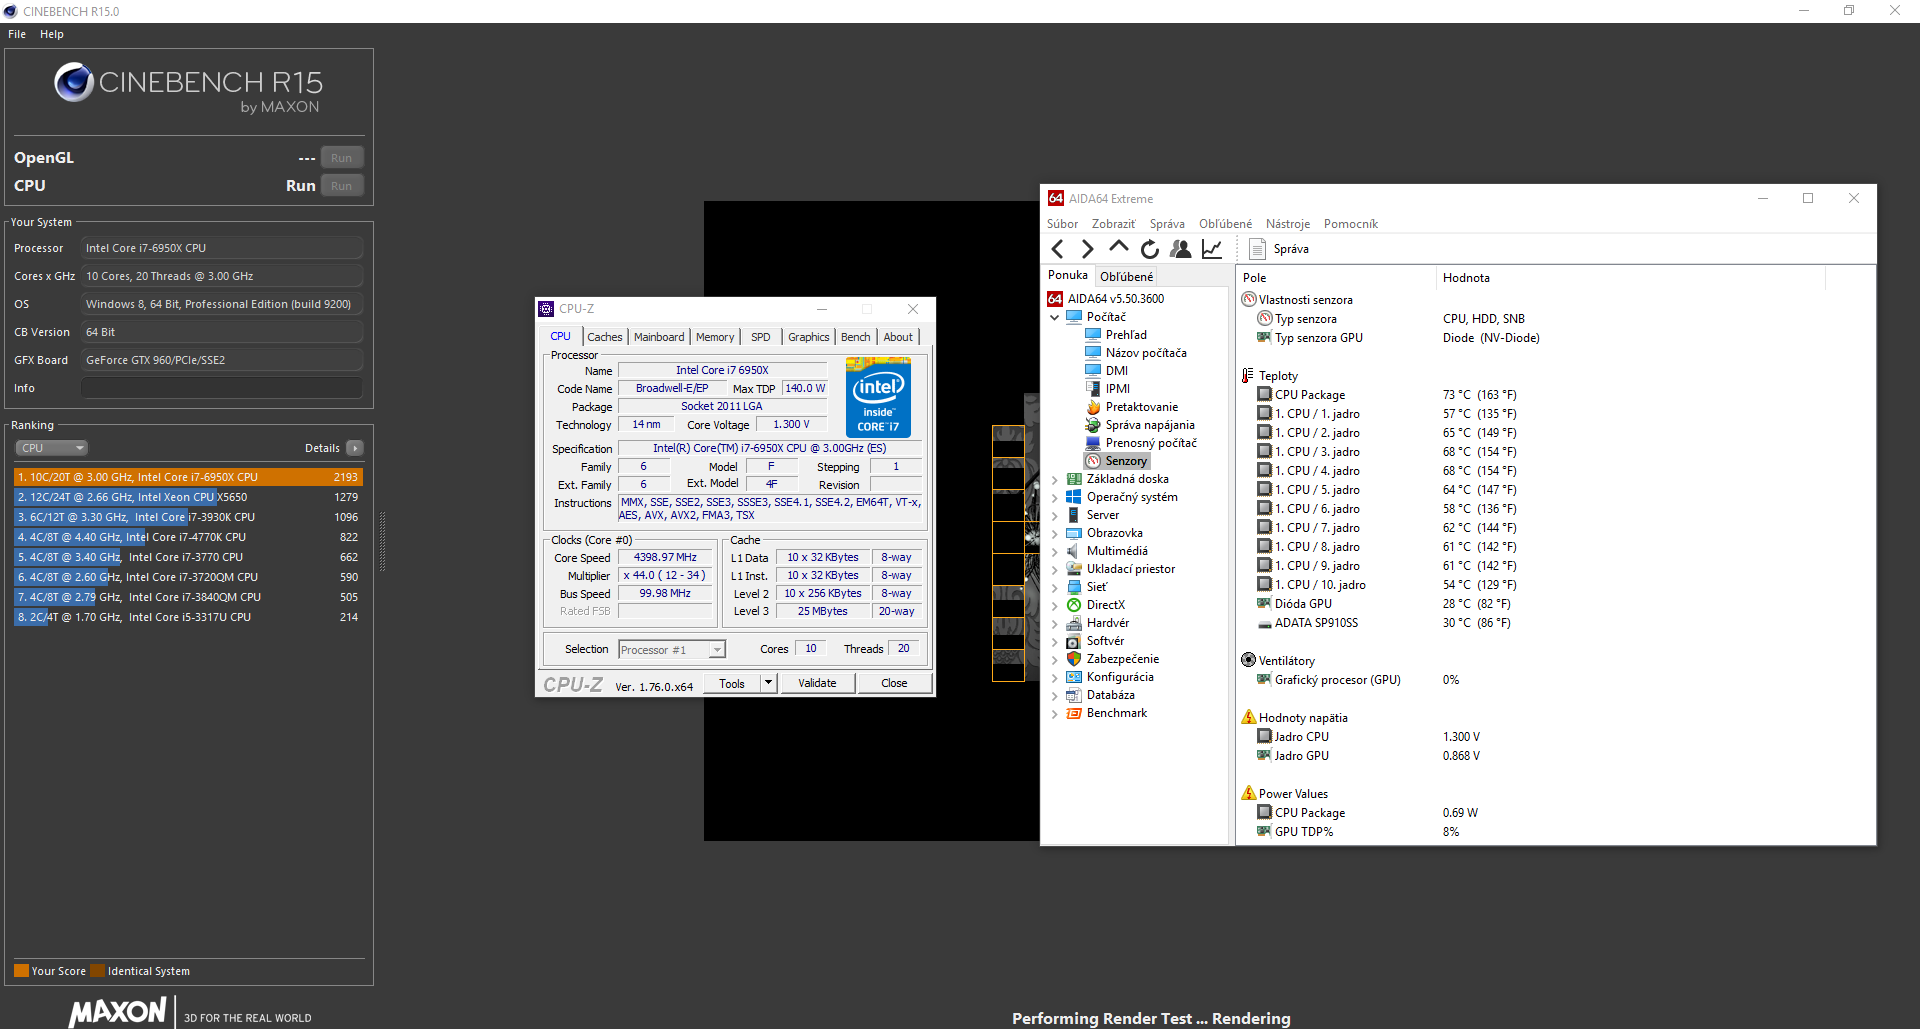
Task: Expand the Základná doska node
Action: pos(1054,479)
